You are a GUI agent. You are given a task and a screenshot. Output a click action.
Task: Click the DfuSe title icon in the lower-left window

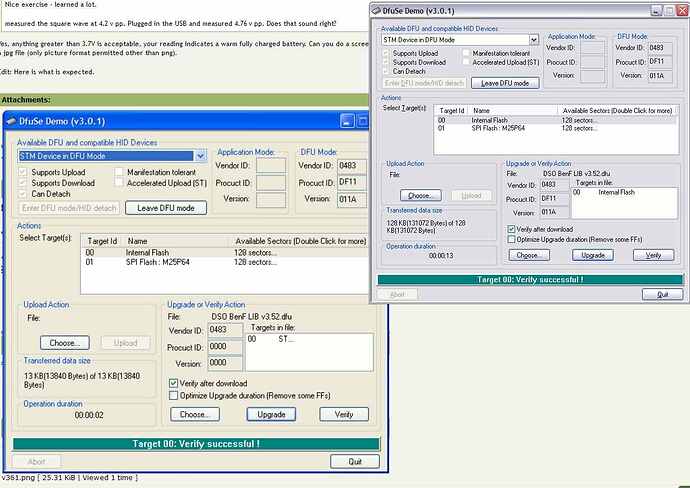pos(11,121)
